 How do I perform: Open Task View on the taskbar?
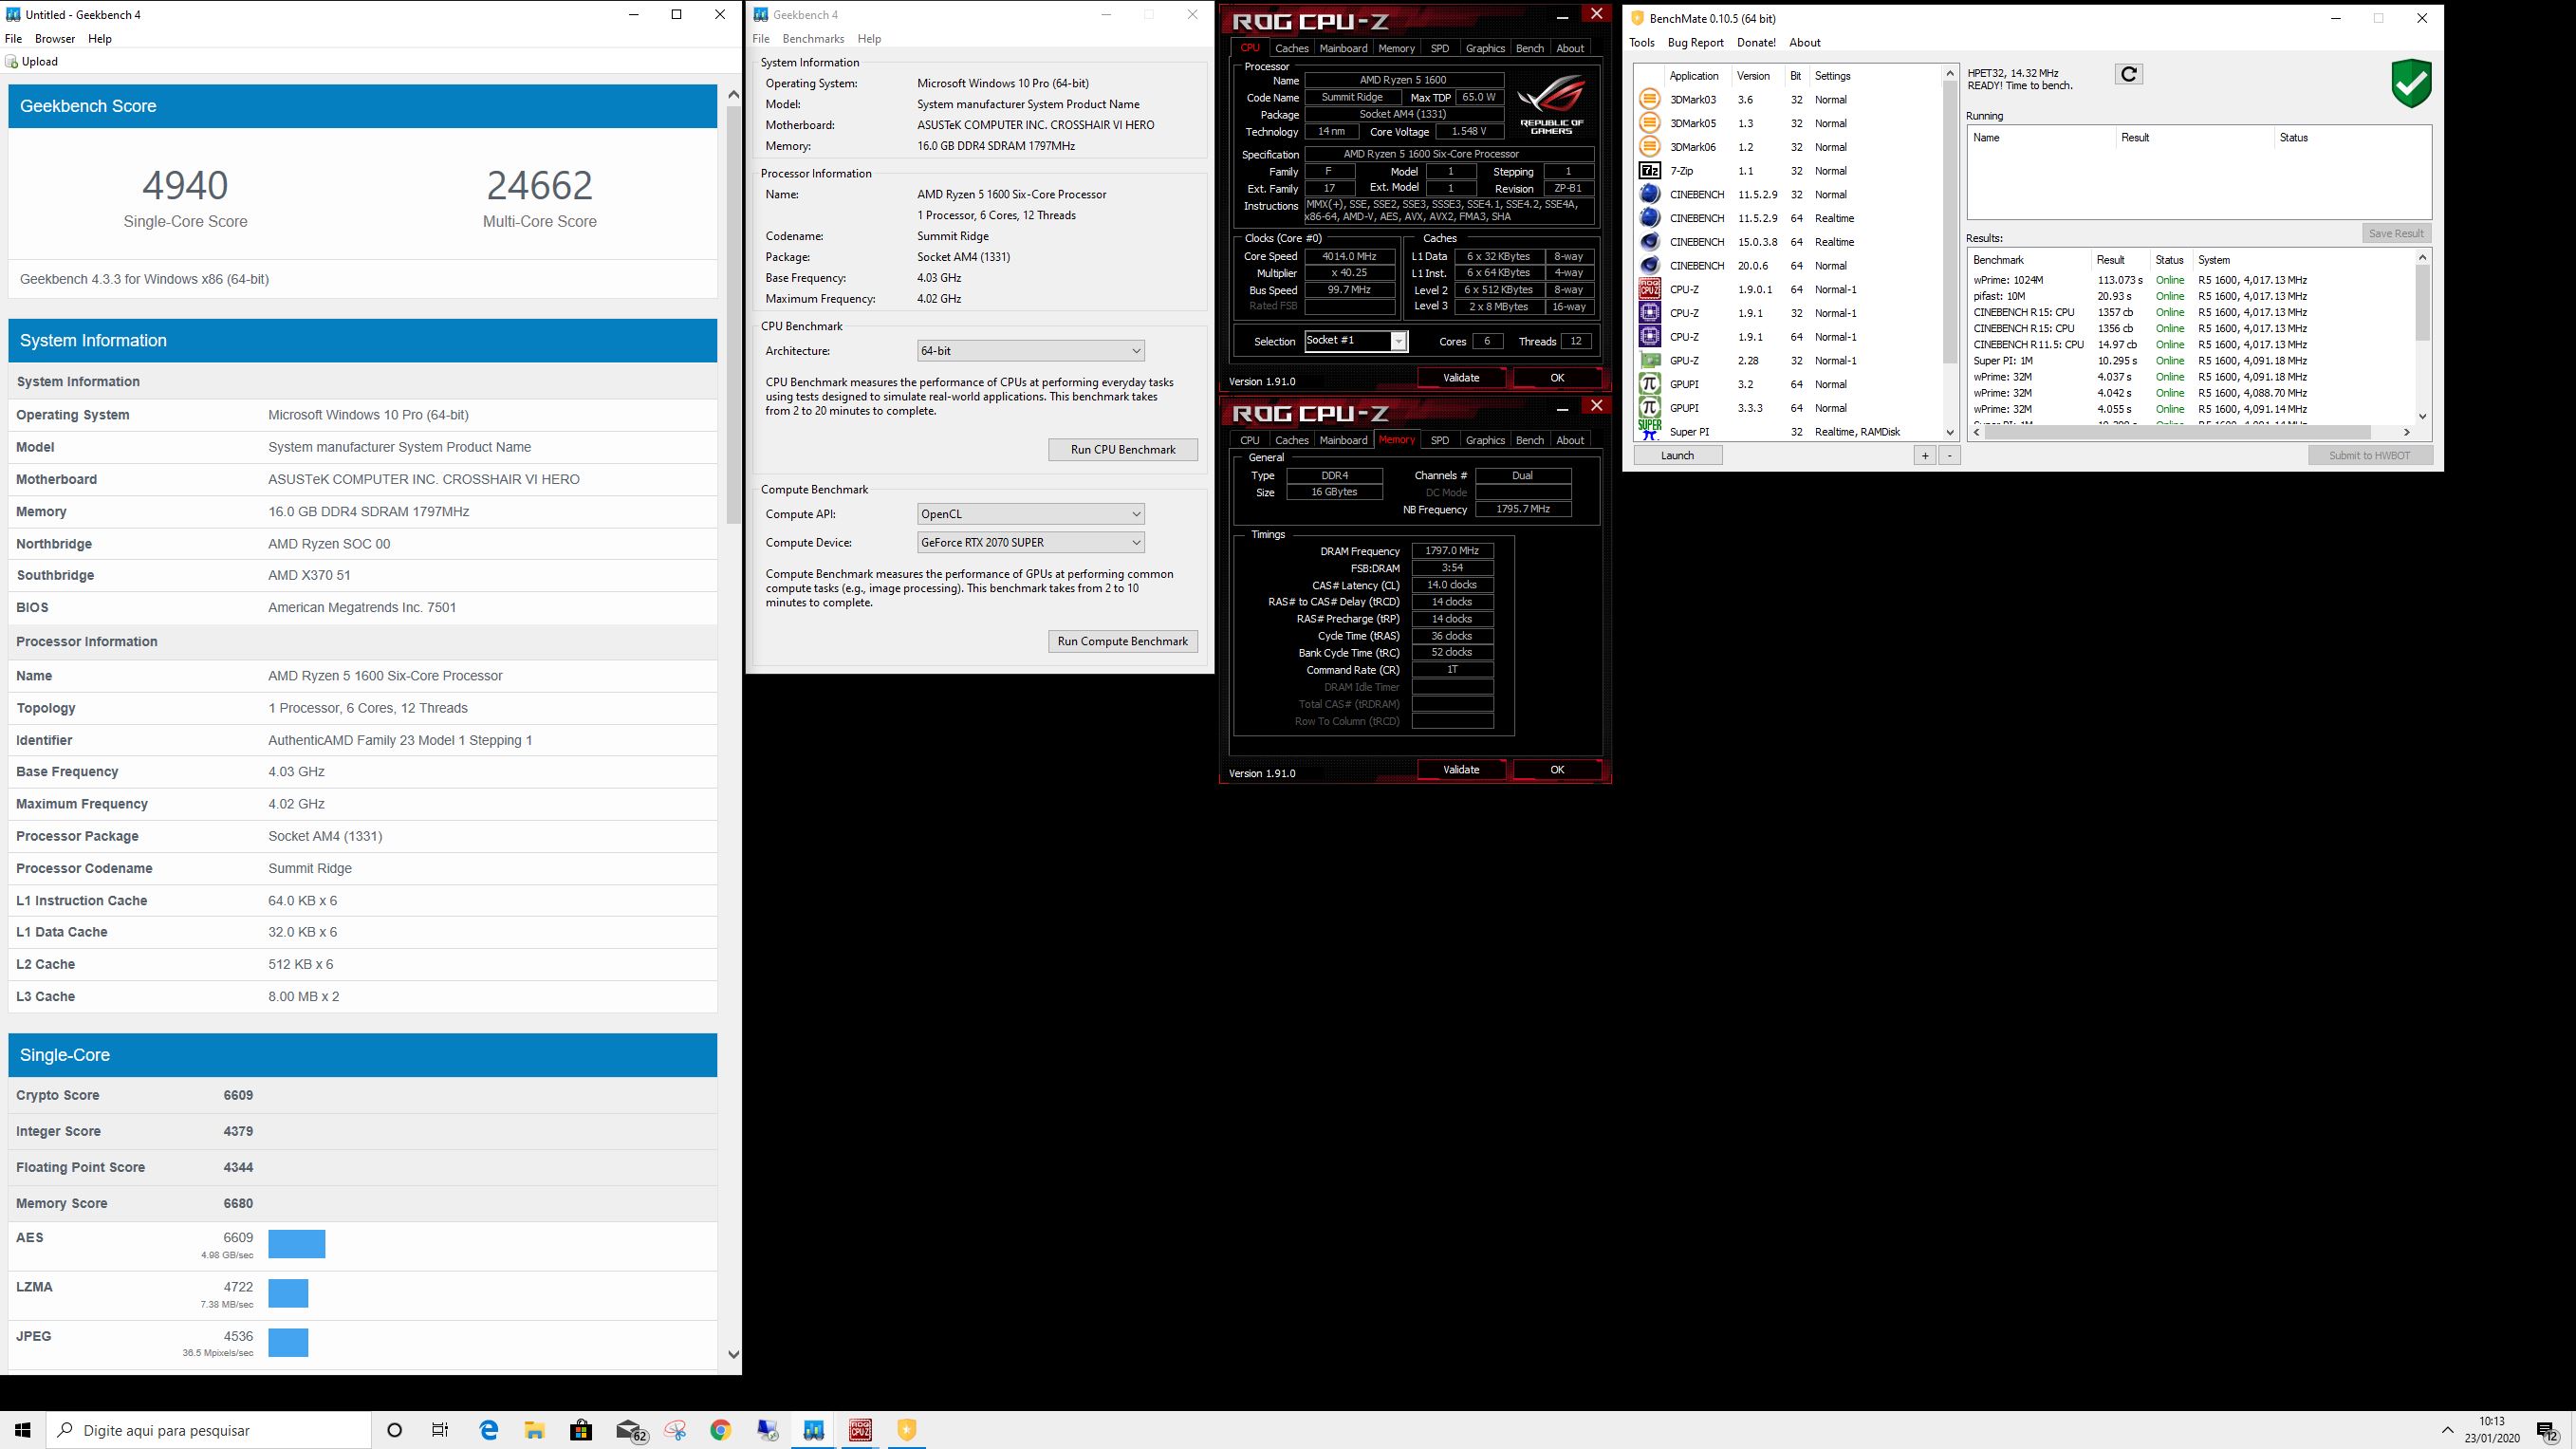point(440,1430)
